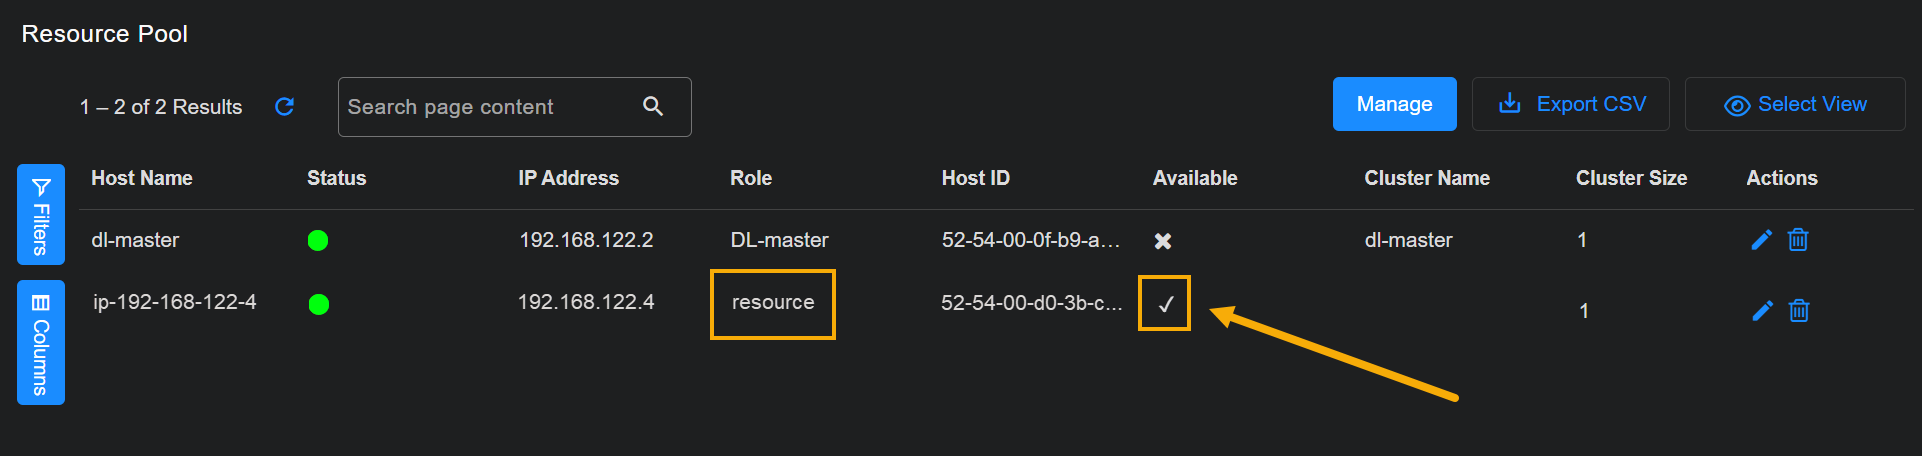
Task: Click the refresh results icon
Action: pyautogui.click(x=284, y=106)
